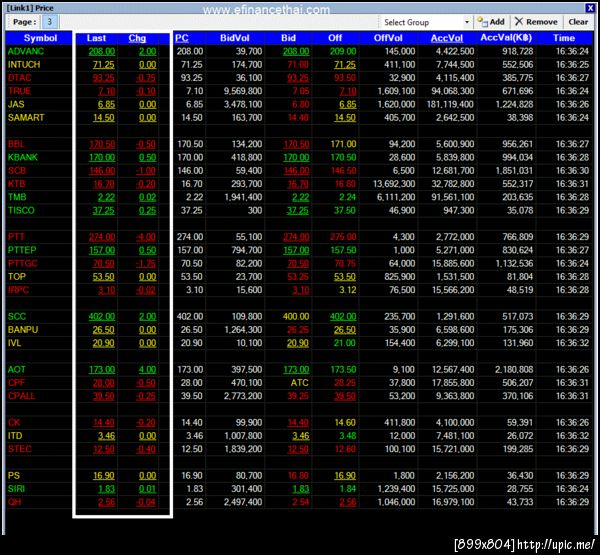
Task: Select the DTAC symbol
Action: (20, 78)
